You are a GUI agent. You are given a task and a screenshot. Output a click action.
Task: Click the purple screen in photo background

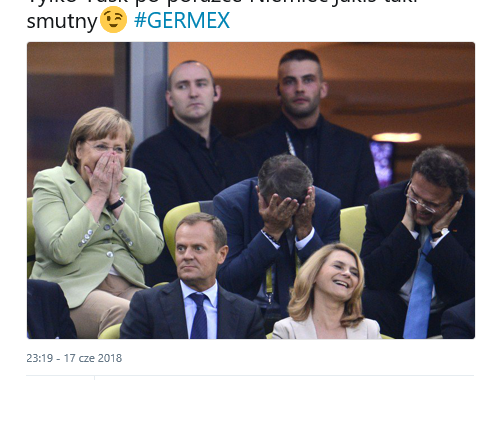[x=382, y=163]
